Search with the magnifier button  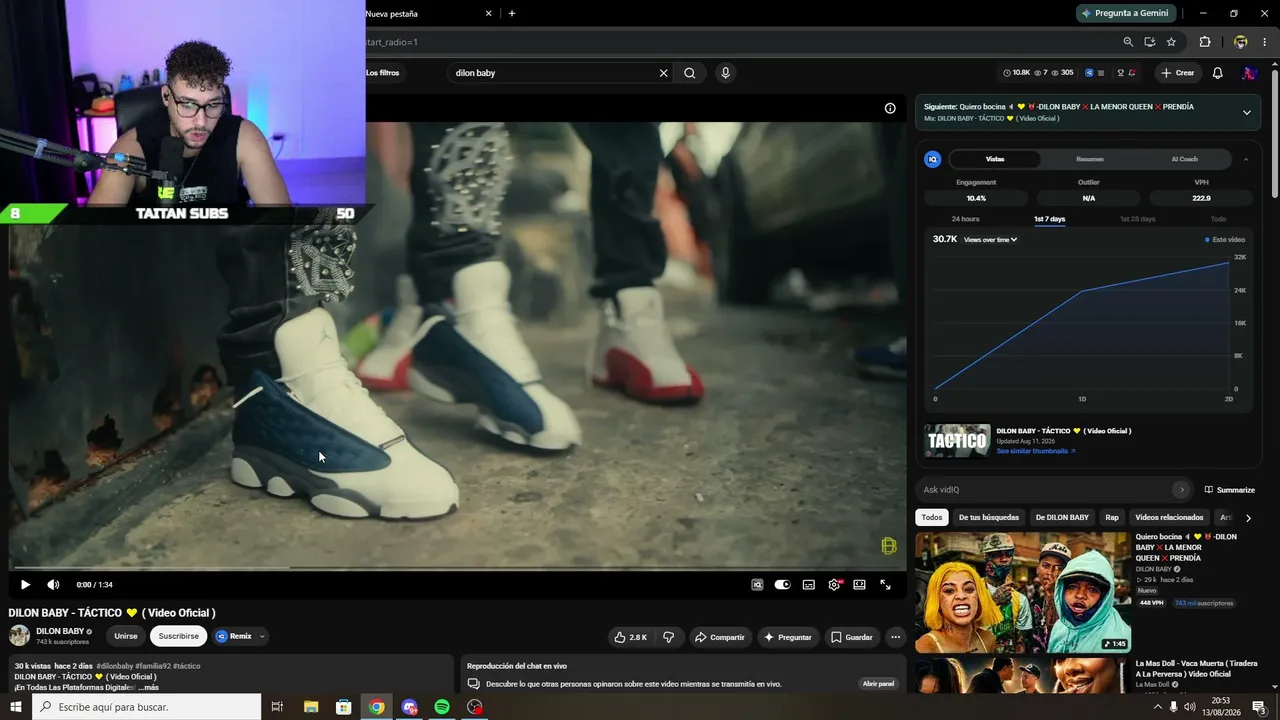click(x=690, y=73)
